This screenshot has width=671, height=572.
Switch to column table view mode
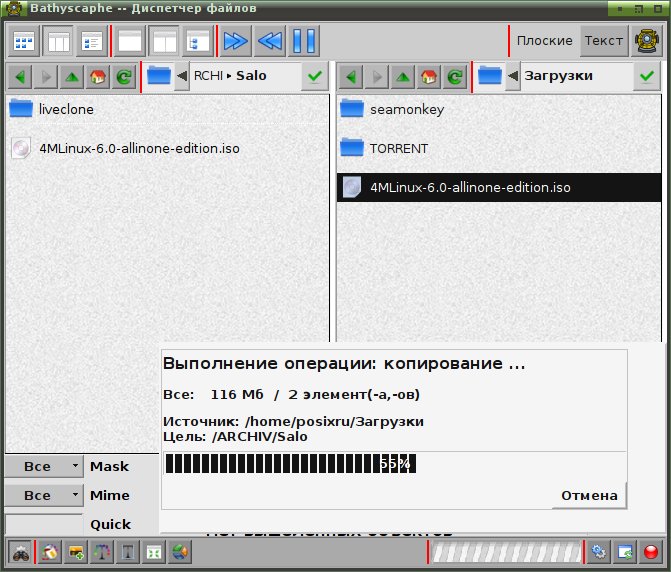coord(58,41)
